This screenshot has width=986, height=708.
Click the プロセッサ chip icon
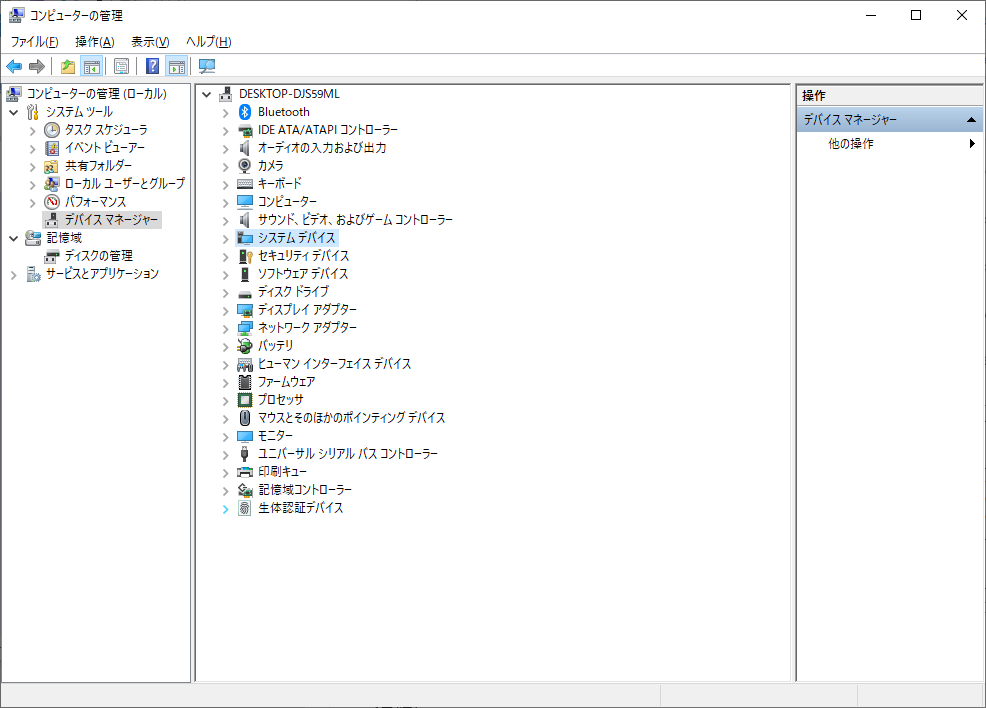[x=245, y=400]
